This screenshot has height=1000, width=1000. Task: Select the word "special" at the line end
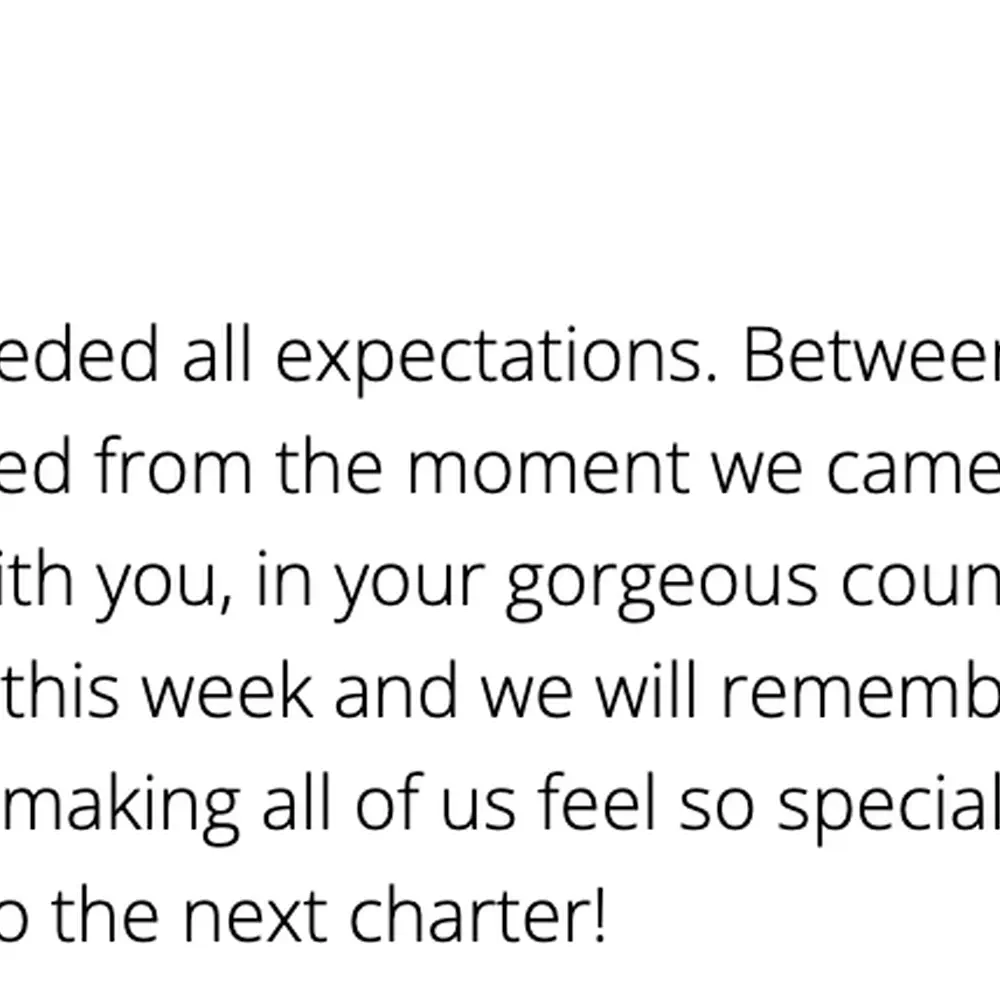coord(888,809)
